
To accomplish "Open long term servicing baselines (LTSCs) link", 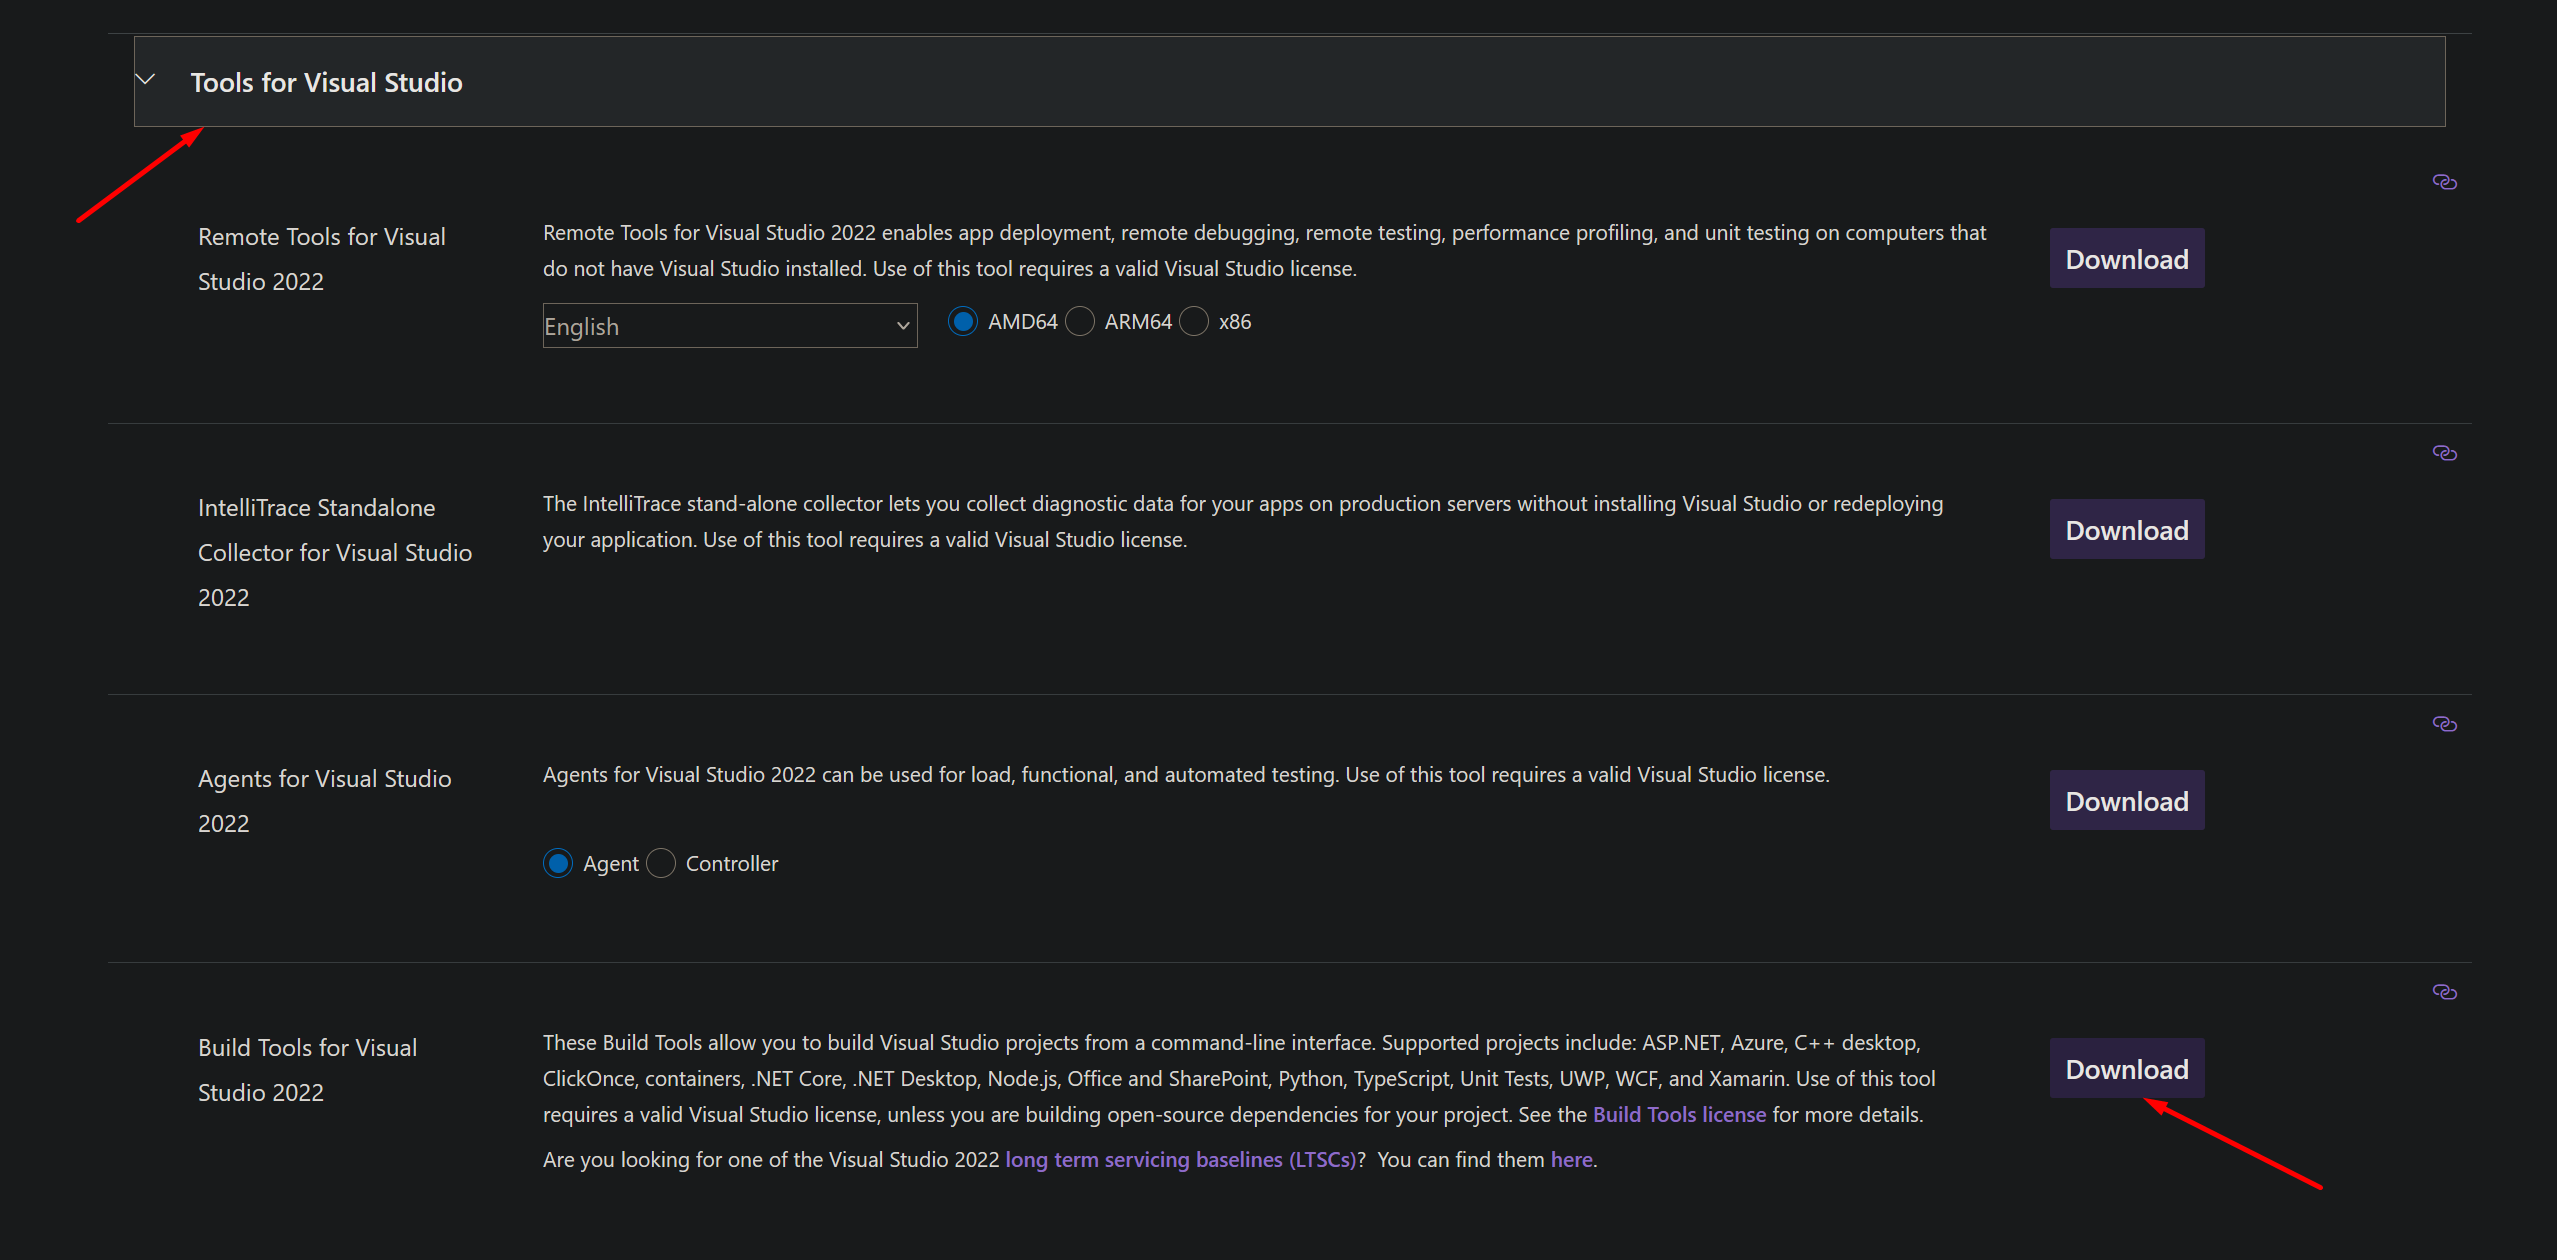I will point(1180,1160).
